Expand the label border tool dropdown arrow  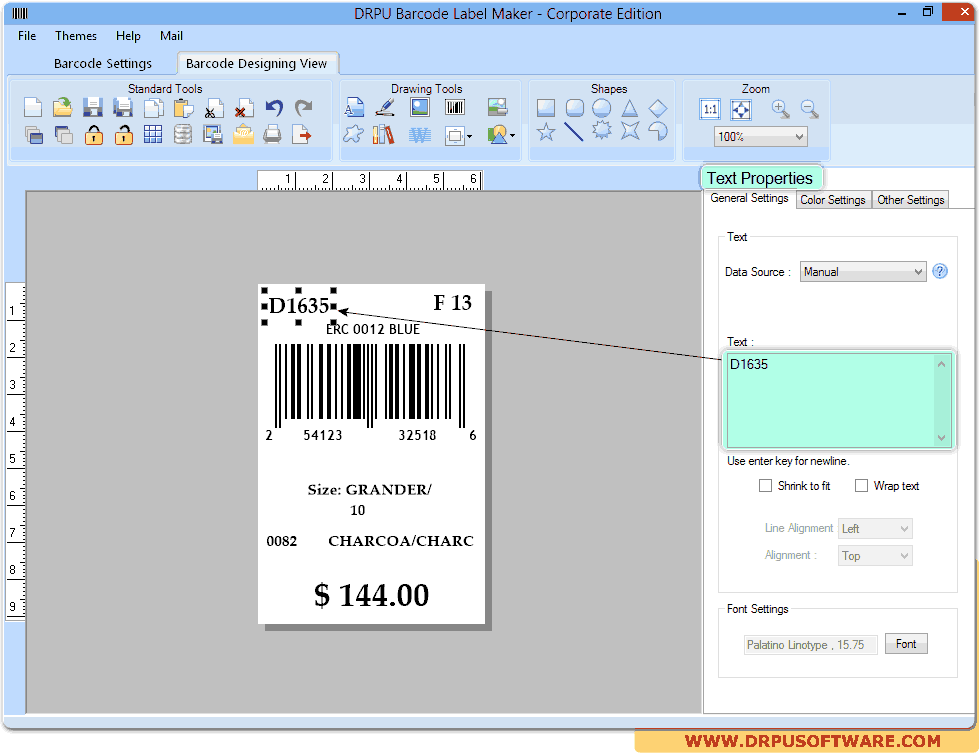point(470,136)
